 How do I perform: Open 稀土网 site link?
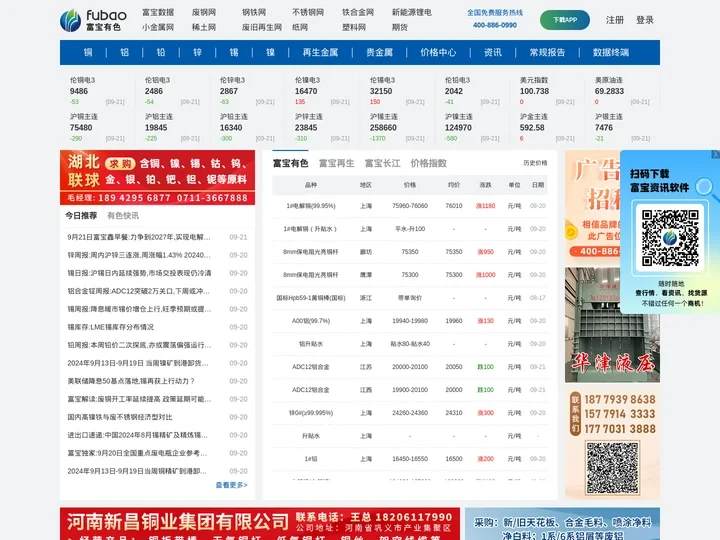204,27
